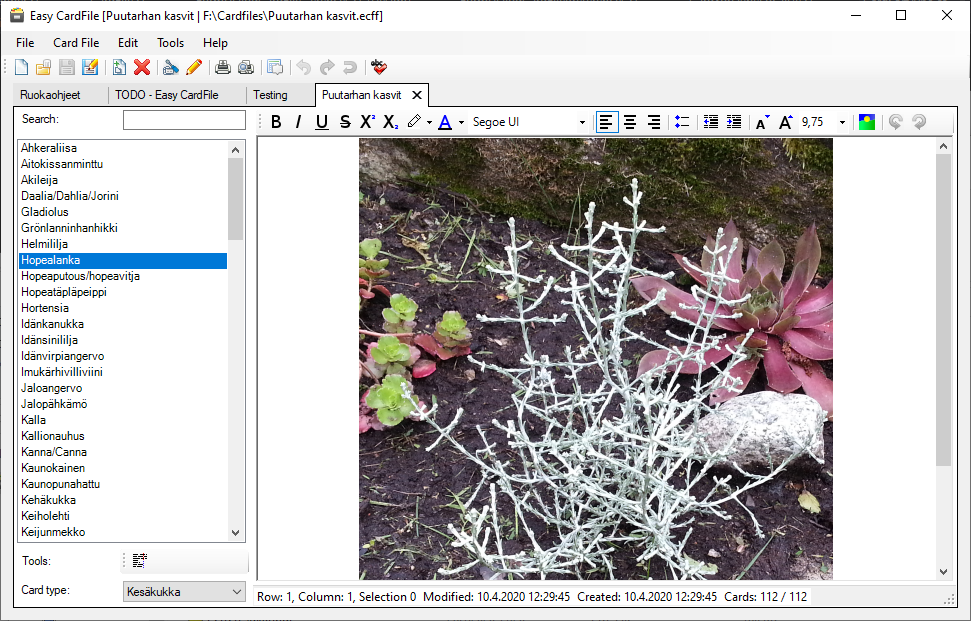Open the Help menu
The image size is (971, 621).
pos(216,43)
